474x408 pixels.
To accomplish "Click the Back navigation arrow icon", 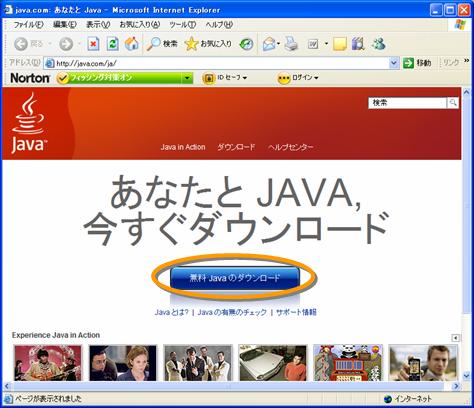I will click(21, 44).
